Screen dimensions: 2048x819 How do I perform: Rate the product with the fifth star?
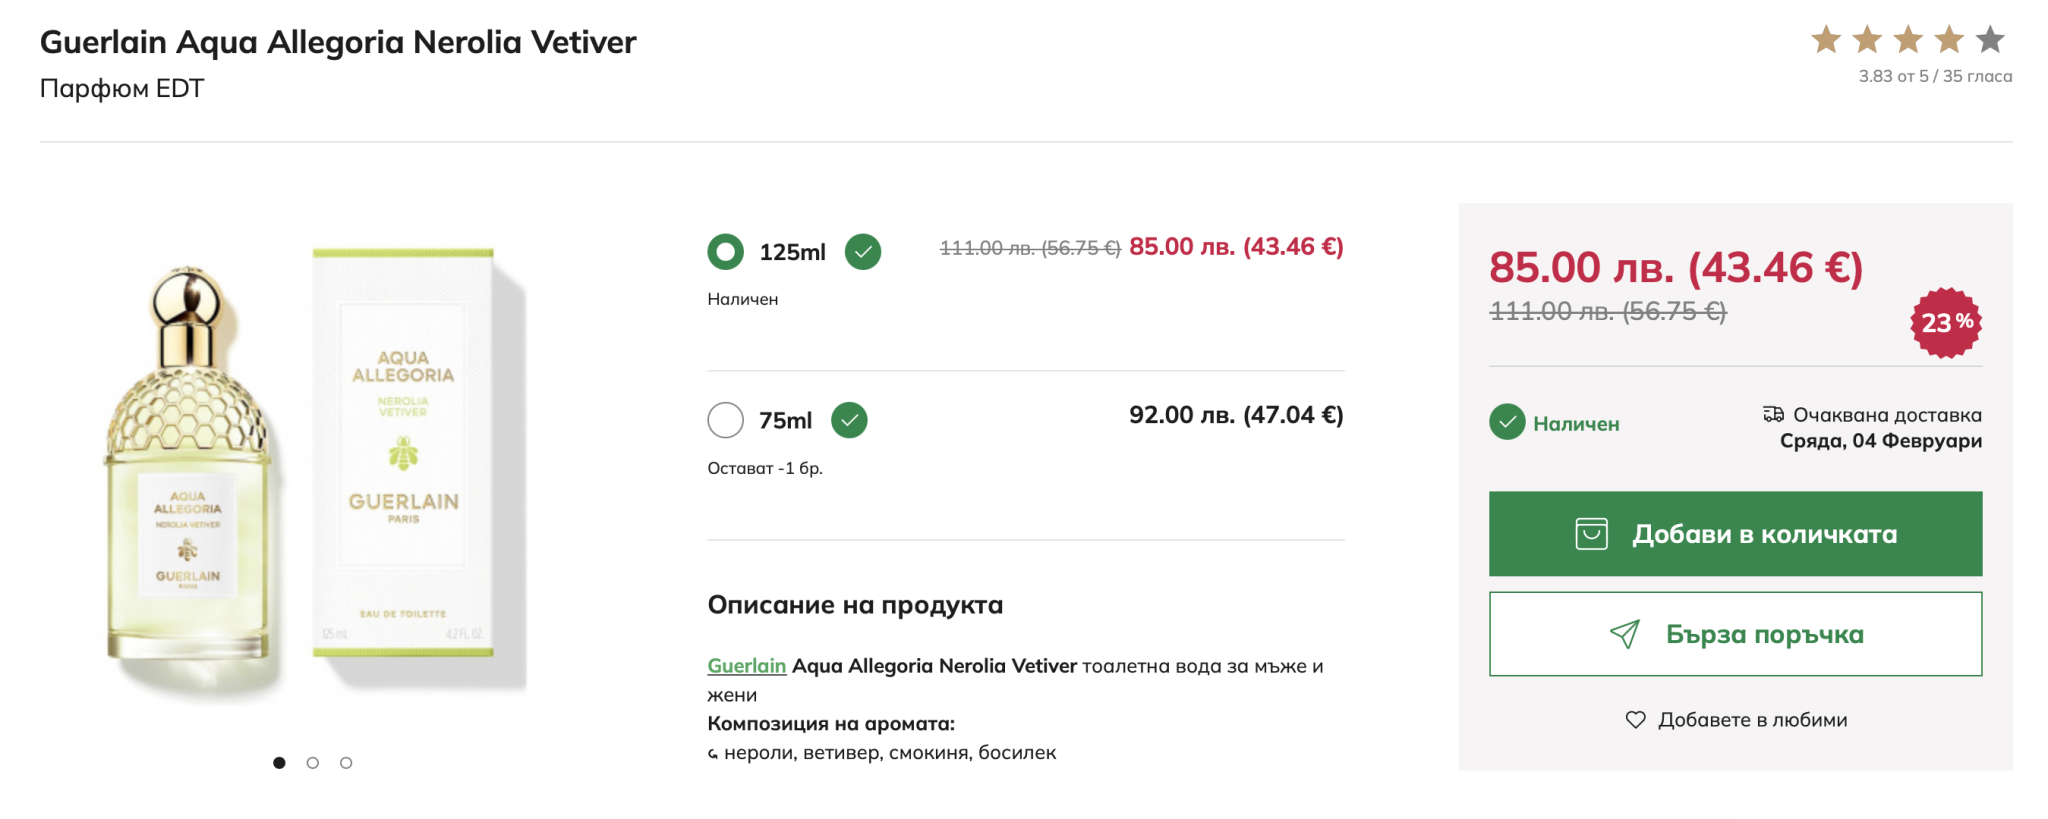[1990, 40]
